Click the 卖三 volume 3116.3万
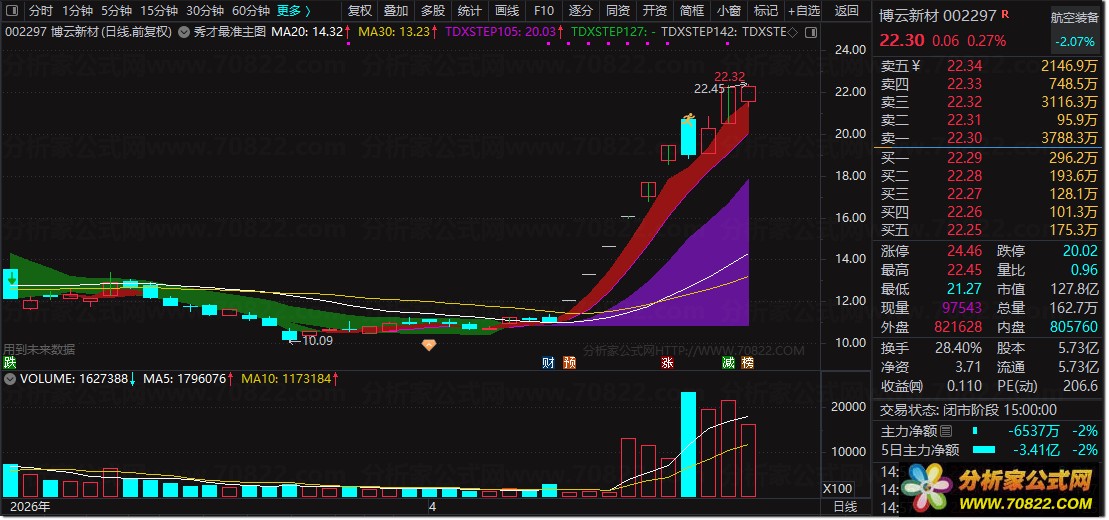Image resolution: width=1109 pixels, height=520 pixels. (1071, 103)
